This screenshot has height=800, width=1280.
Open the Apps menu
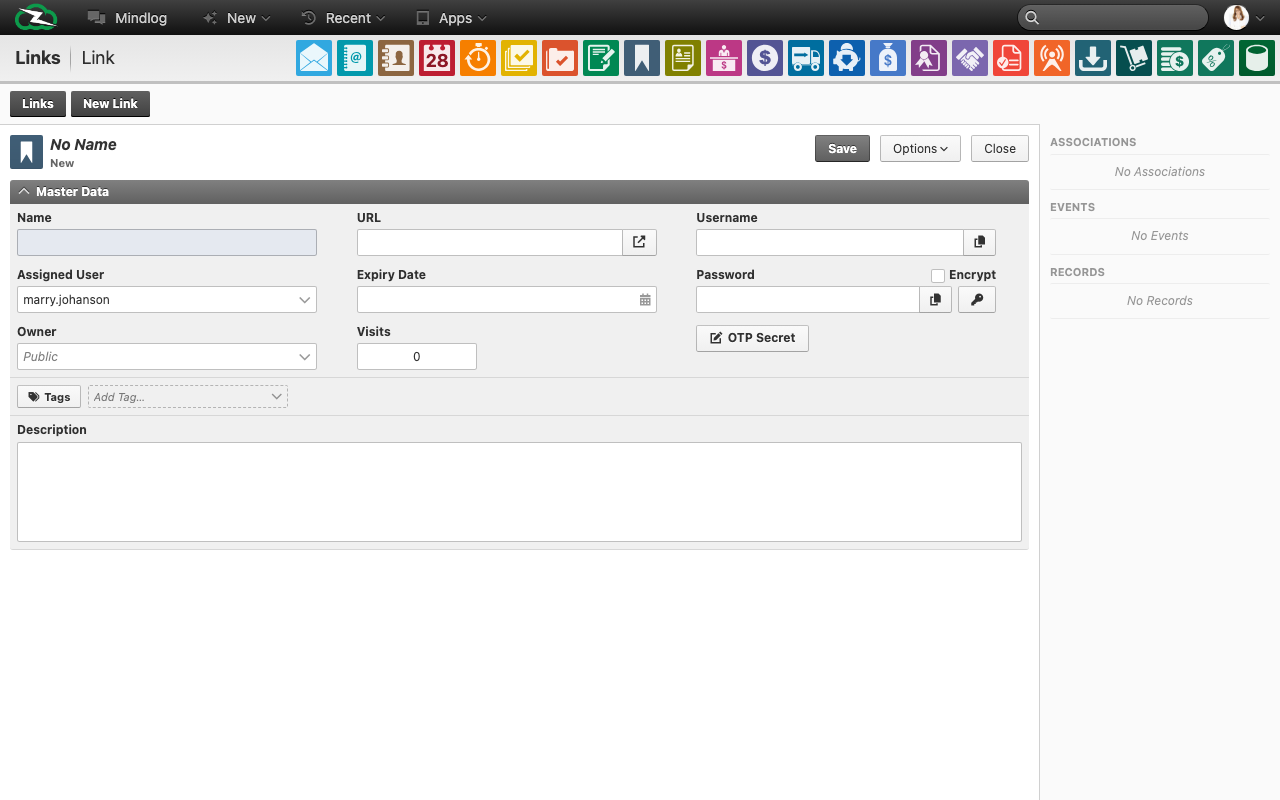tap(451, 18)
